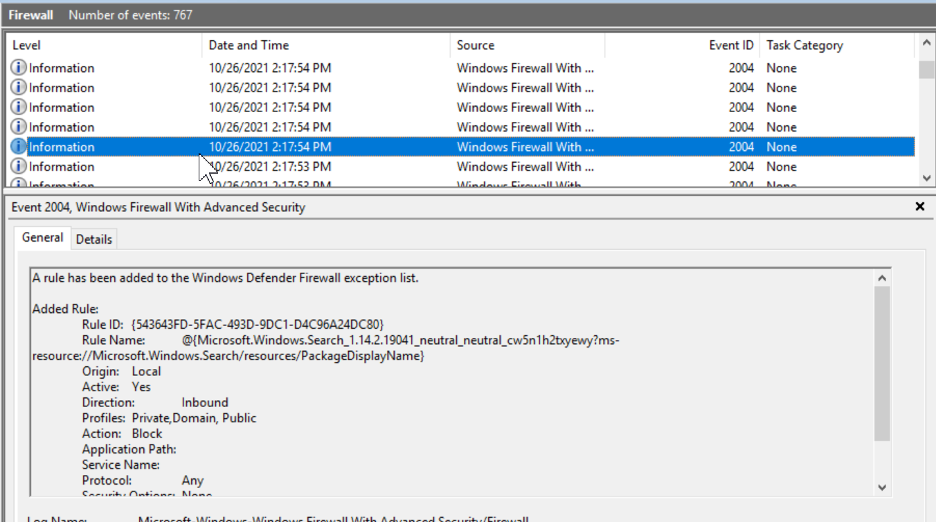The width and height of the screenshot is (936, 522).
Task: Click the Source cell of the highlighted row
Action: pos(525,147)
